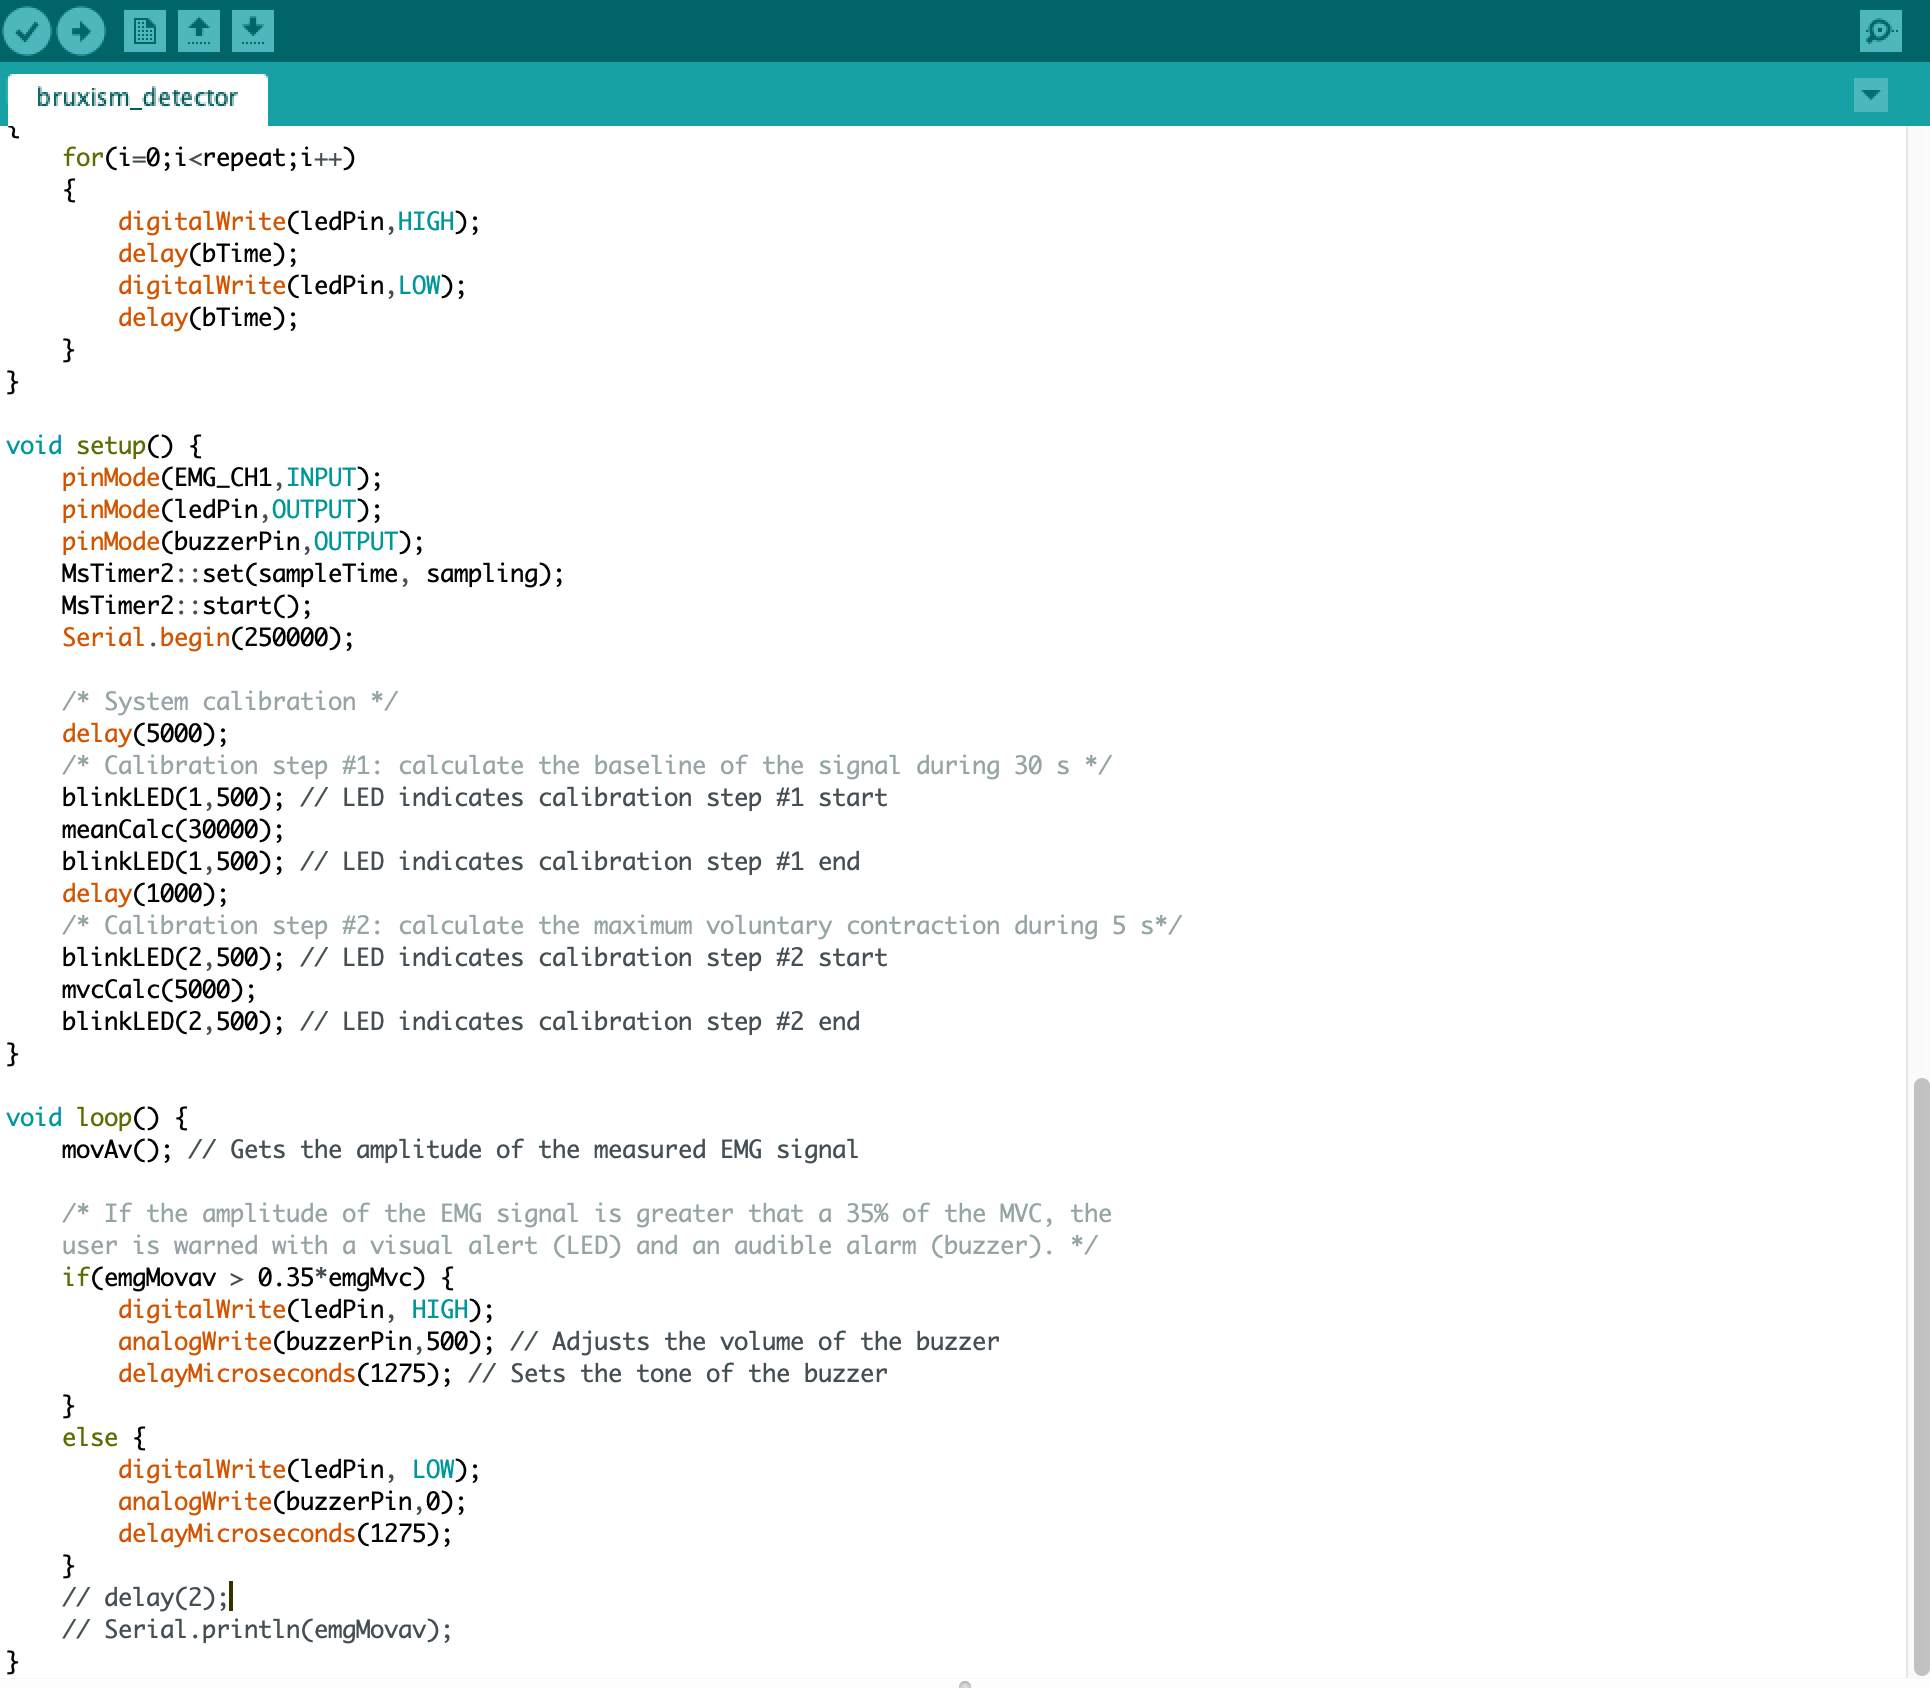1930x1688 pixels.
Task: Click the comment '/* System calibration */'
Action: click(x=230, y=702)
